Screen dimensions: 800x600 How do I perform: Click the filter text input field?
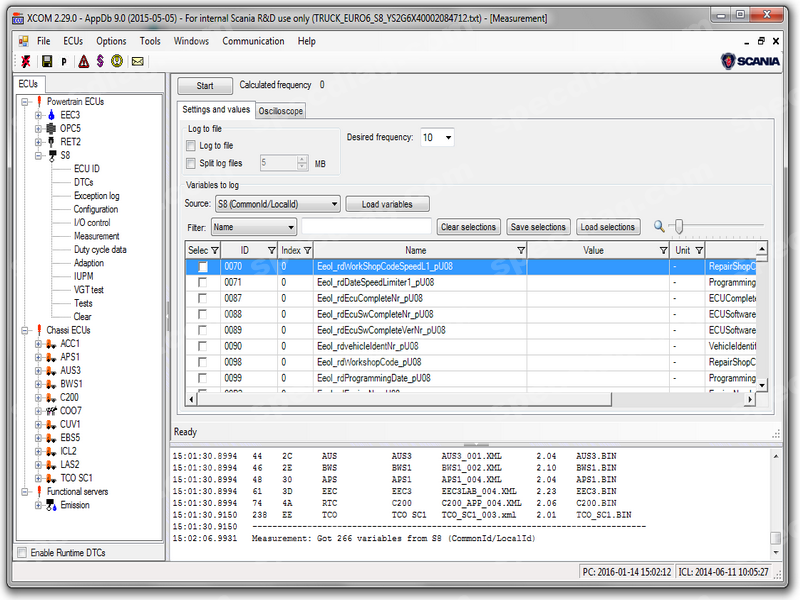366,227
